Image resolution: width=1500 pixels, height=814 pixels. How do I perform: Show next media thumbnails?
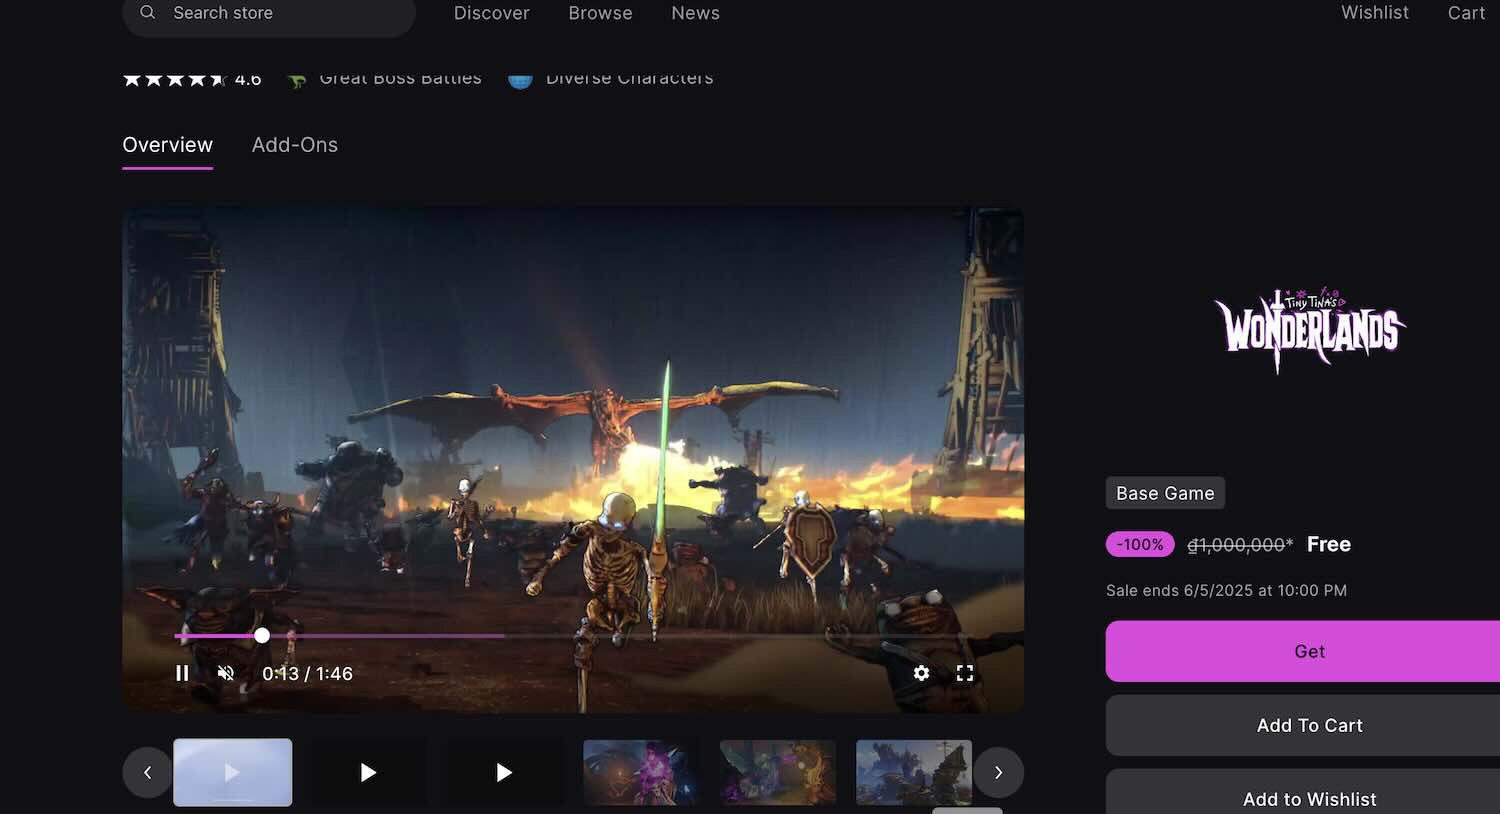click(998, 772)
